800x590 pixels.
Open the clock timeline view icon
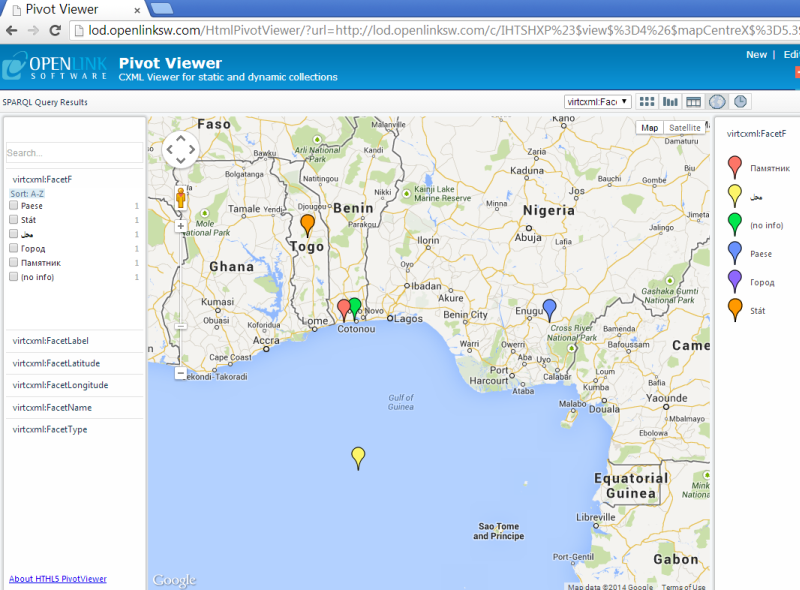739,102
